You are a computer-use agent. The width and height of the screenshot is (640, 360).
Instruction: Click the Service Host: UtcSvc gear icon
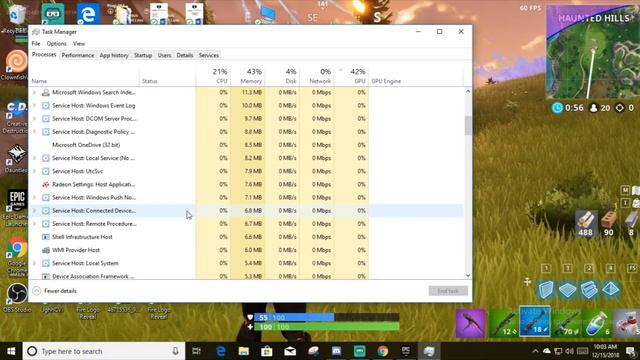tap(46, 171)
